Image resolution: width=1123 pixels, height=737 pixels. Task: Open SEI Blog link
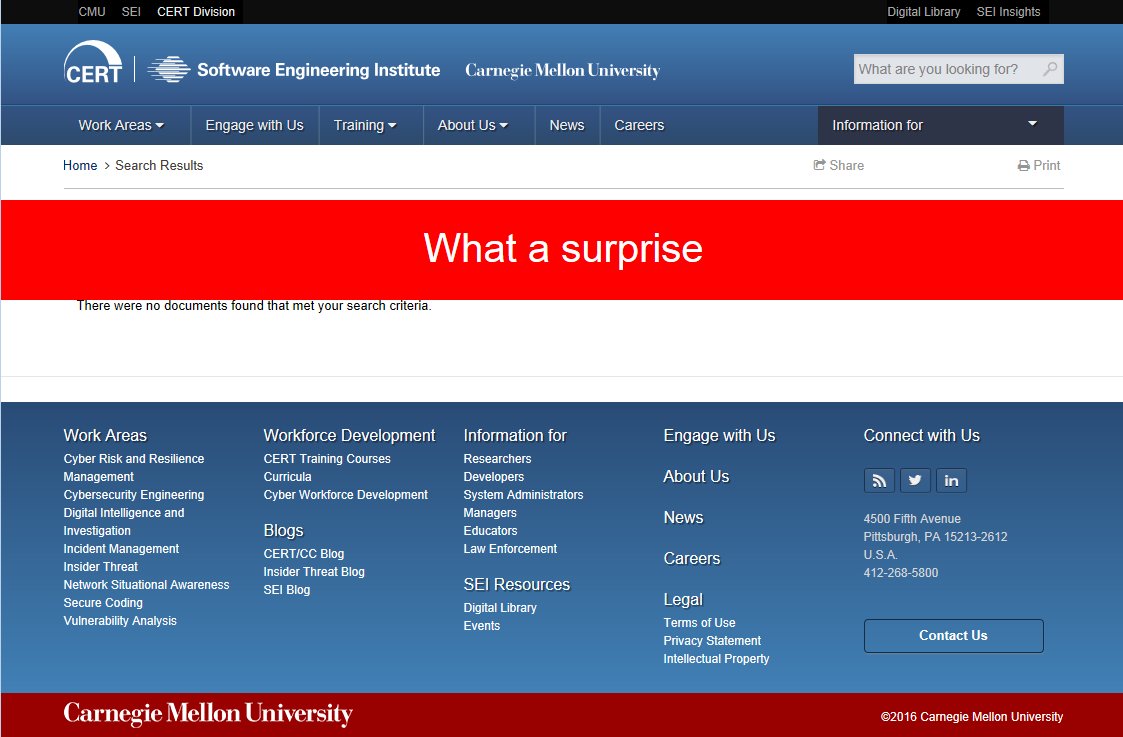(286, 589)
